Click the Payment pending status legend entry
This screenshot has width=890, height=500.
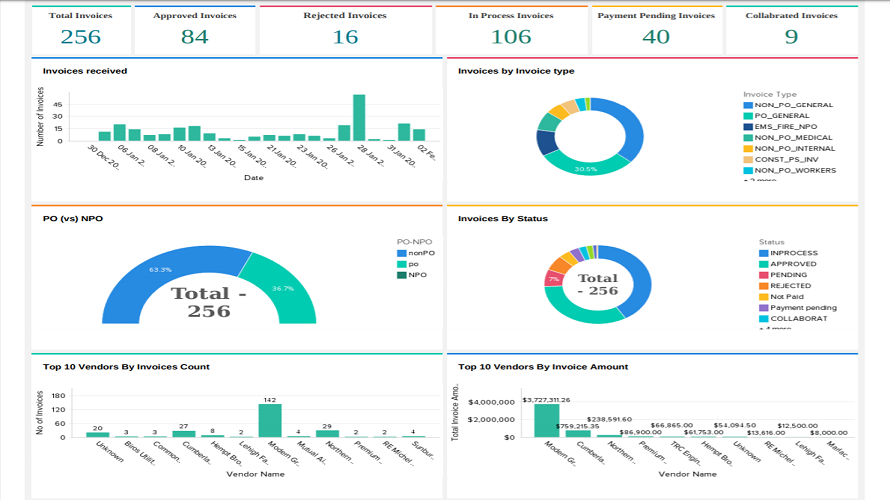pyautogui.click(x=798, y=308)
